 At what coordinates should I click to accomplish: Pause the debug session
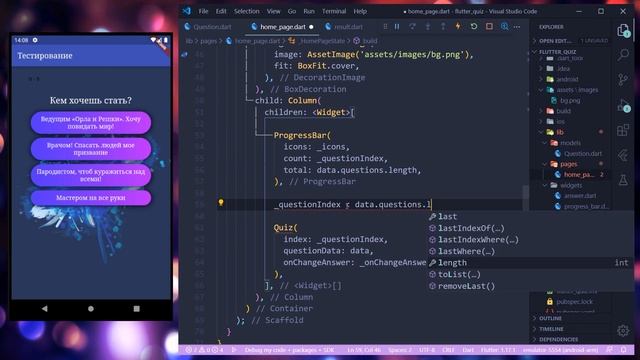coord(397,27)
